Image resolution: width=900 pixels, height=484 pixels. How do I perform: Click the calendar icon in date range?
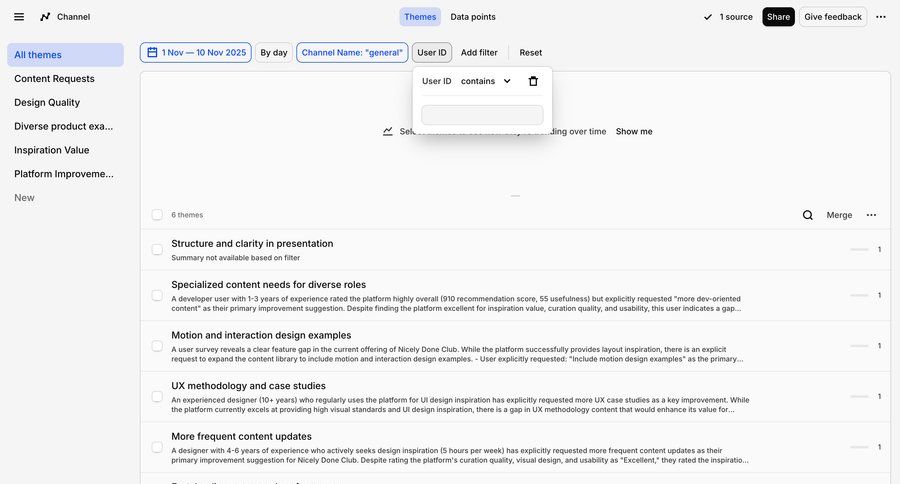click(x=152, y=53)
